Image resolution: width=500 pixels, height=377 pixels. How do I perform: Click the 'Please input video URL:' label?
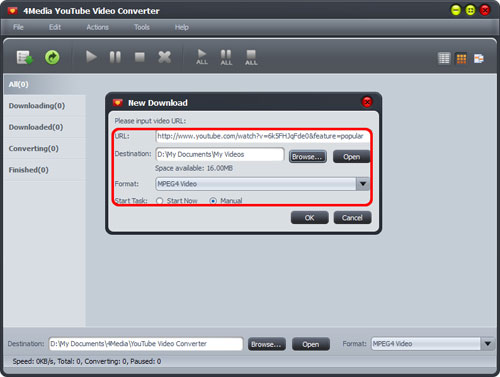(x=150, y=121)
